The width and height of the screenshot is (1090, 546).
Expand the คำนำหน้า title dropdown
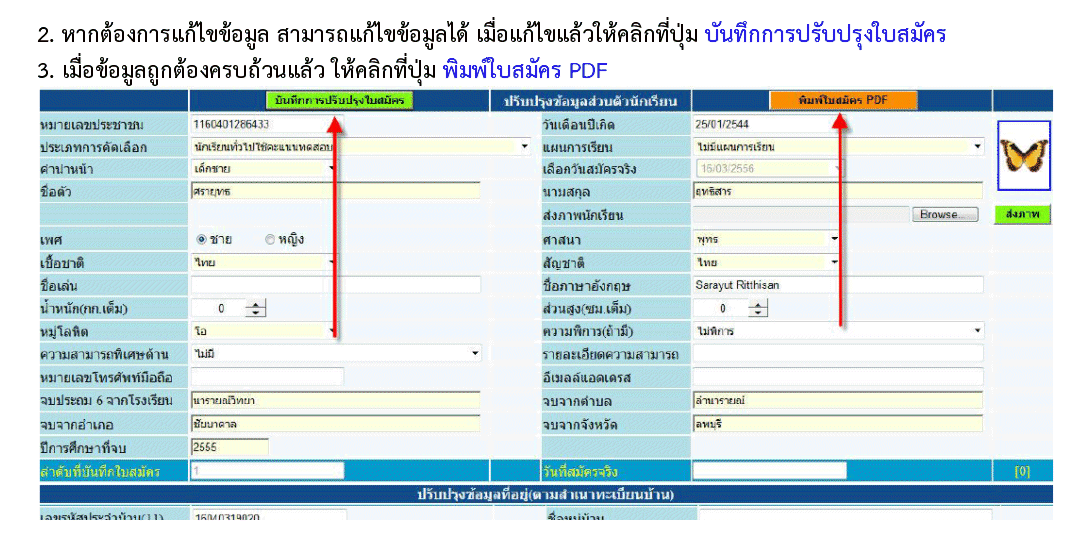click(332, 169)
